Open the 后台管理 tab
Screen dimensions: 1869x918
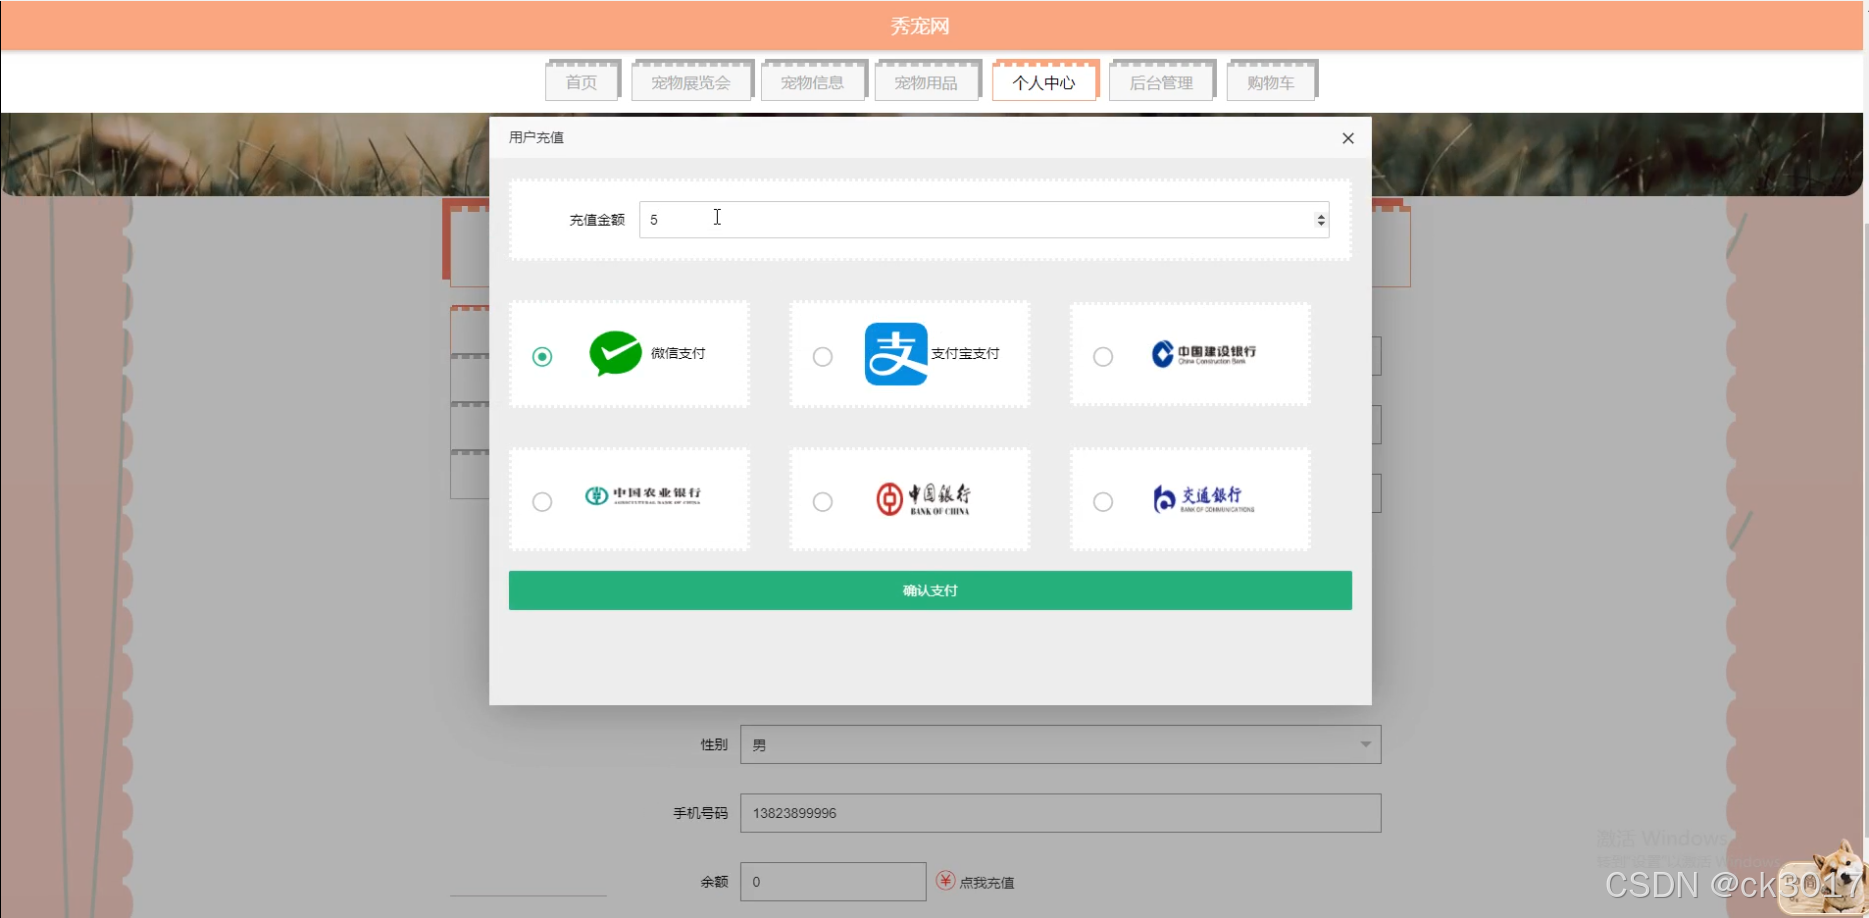[x=1162, y=82]
